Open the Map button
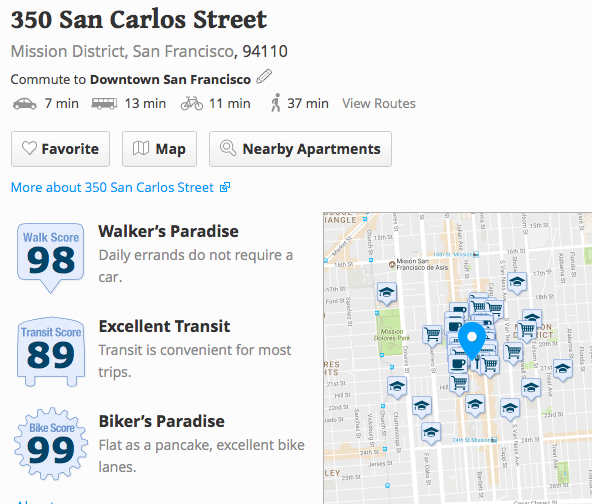The width and height of the screenshot is (592, 504). [x=159, y=149]
